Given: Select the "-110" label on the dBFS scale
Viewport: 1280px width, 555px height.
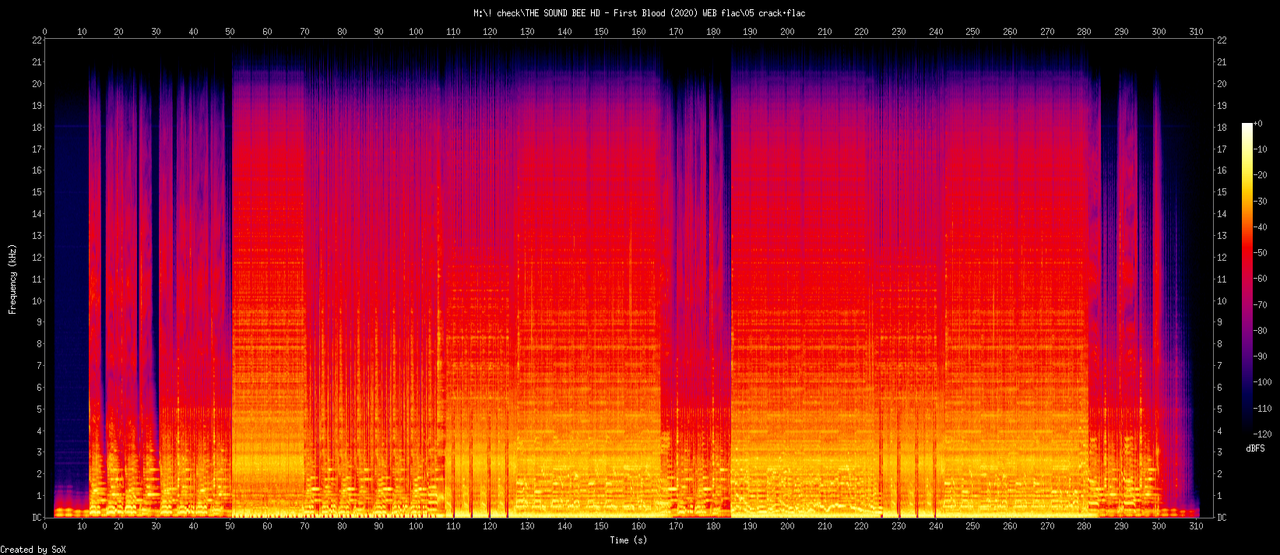Looking at the screenshot, I should point(1264,410).
